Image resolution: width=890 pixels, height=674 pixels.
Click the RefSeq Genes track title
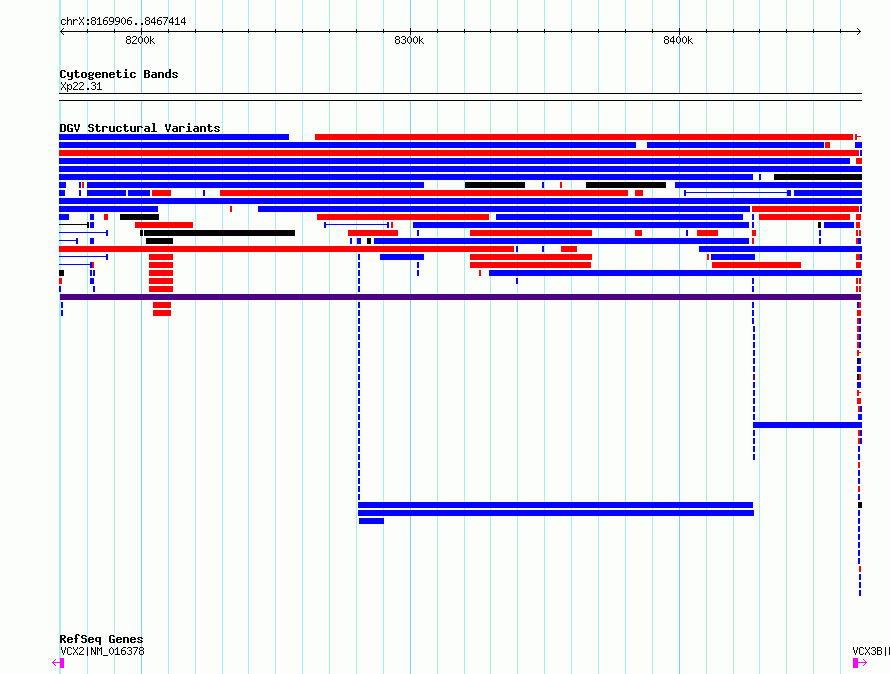pyautogui.click(x=101, y=639)
